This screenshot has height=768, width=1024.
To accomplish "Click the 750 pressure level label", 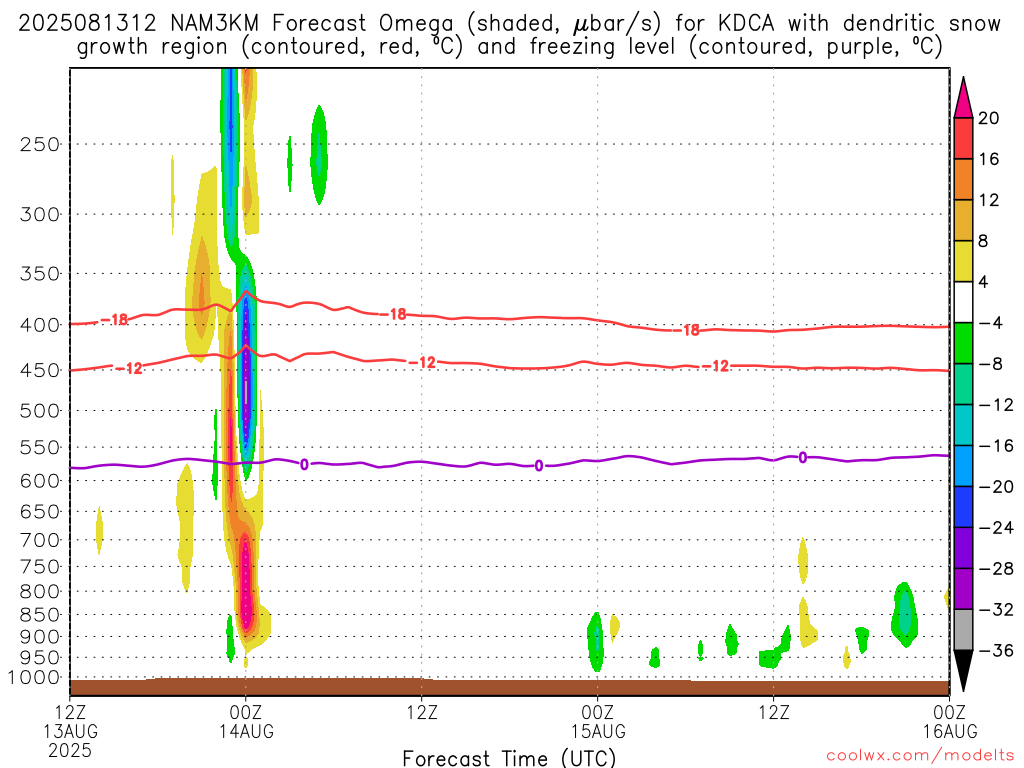I will tap(40, 567).
